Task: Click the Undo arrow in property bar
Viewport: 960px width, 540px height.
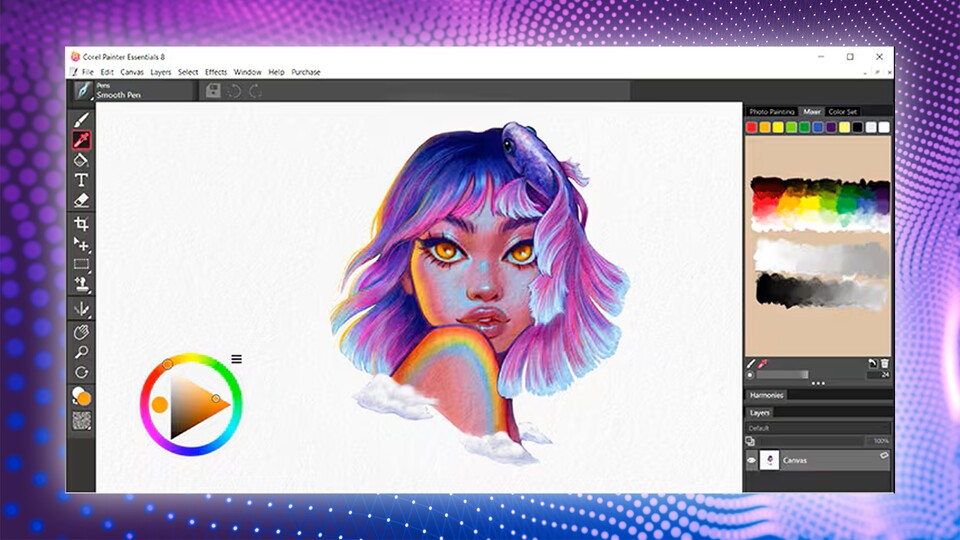Action: (234, 91)
